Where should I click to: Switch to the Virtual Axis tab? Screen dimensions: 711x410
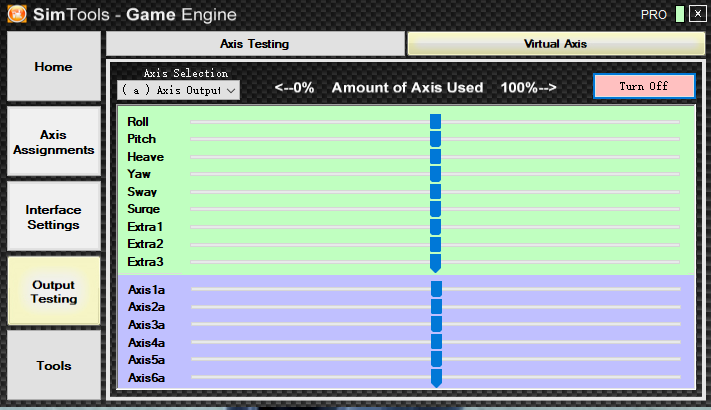pyautogui.click(x=556, y=44)
